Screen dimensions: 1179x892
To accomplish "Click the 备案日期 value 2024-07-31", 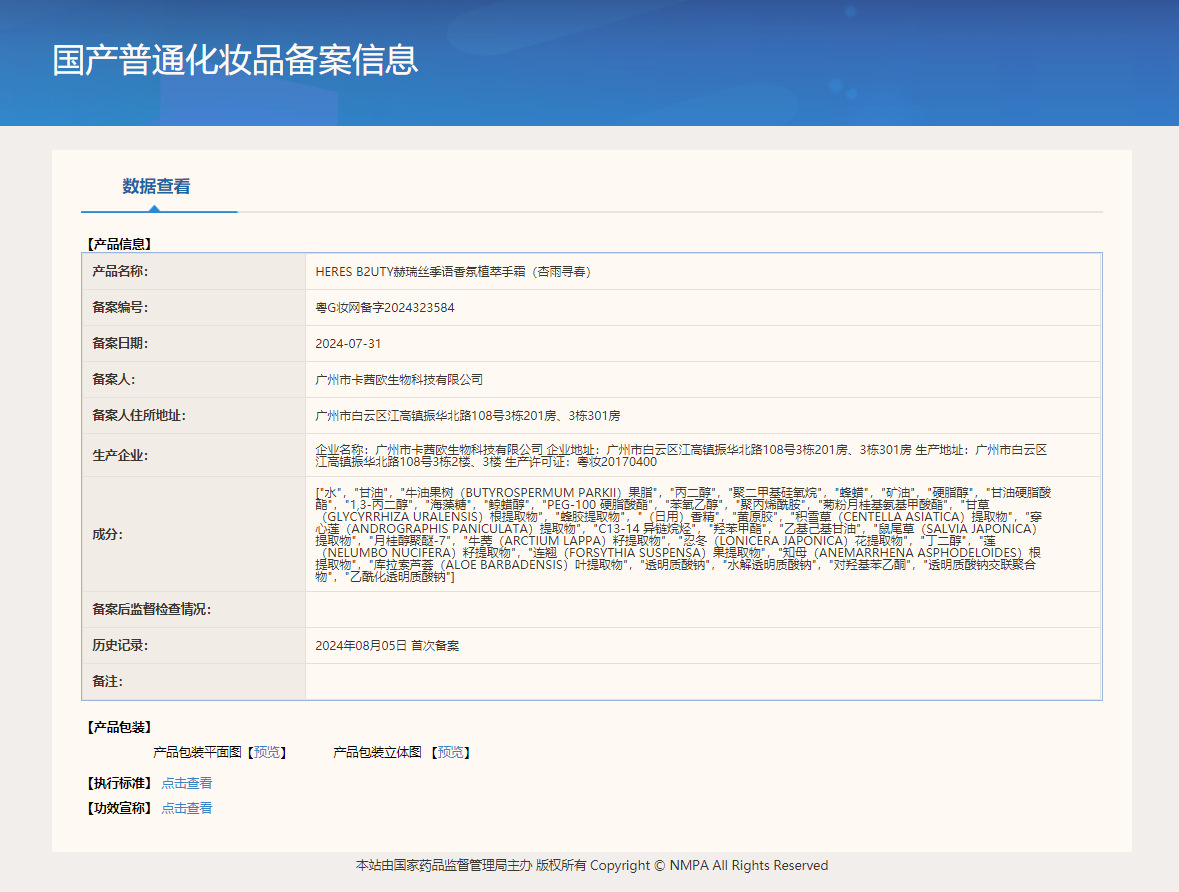I will [x=348, y=344].
